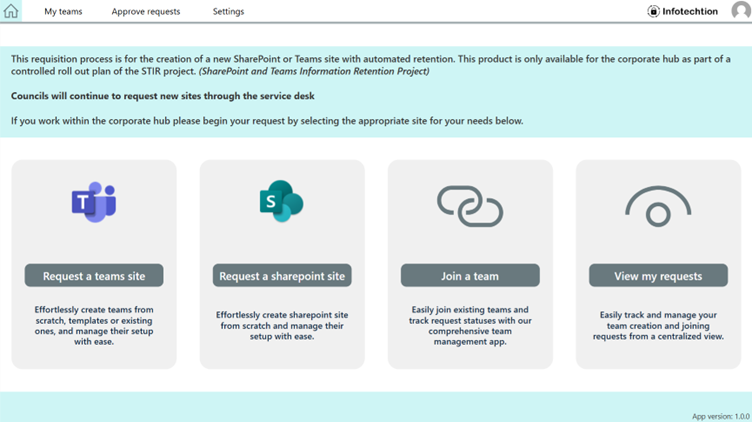Image resolution: width=752 pixels, height=422 pixels.
Task: Click the Join a team button
Action: point(470,276)
